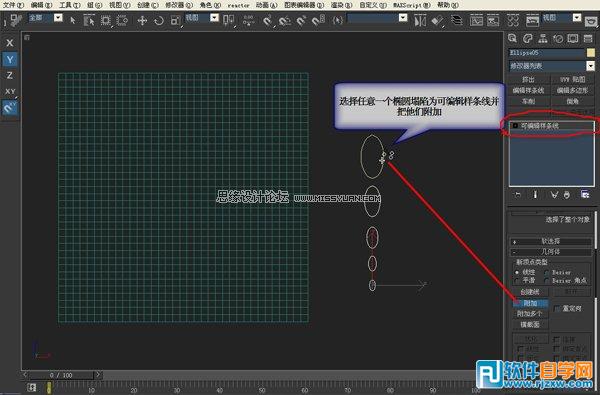Expand the 软选择 rollout
600x395 pixels.
click(x=551, y=242)
